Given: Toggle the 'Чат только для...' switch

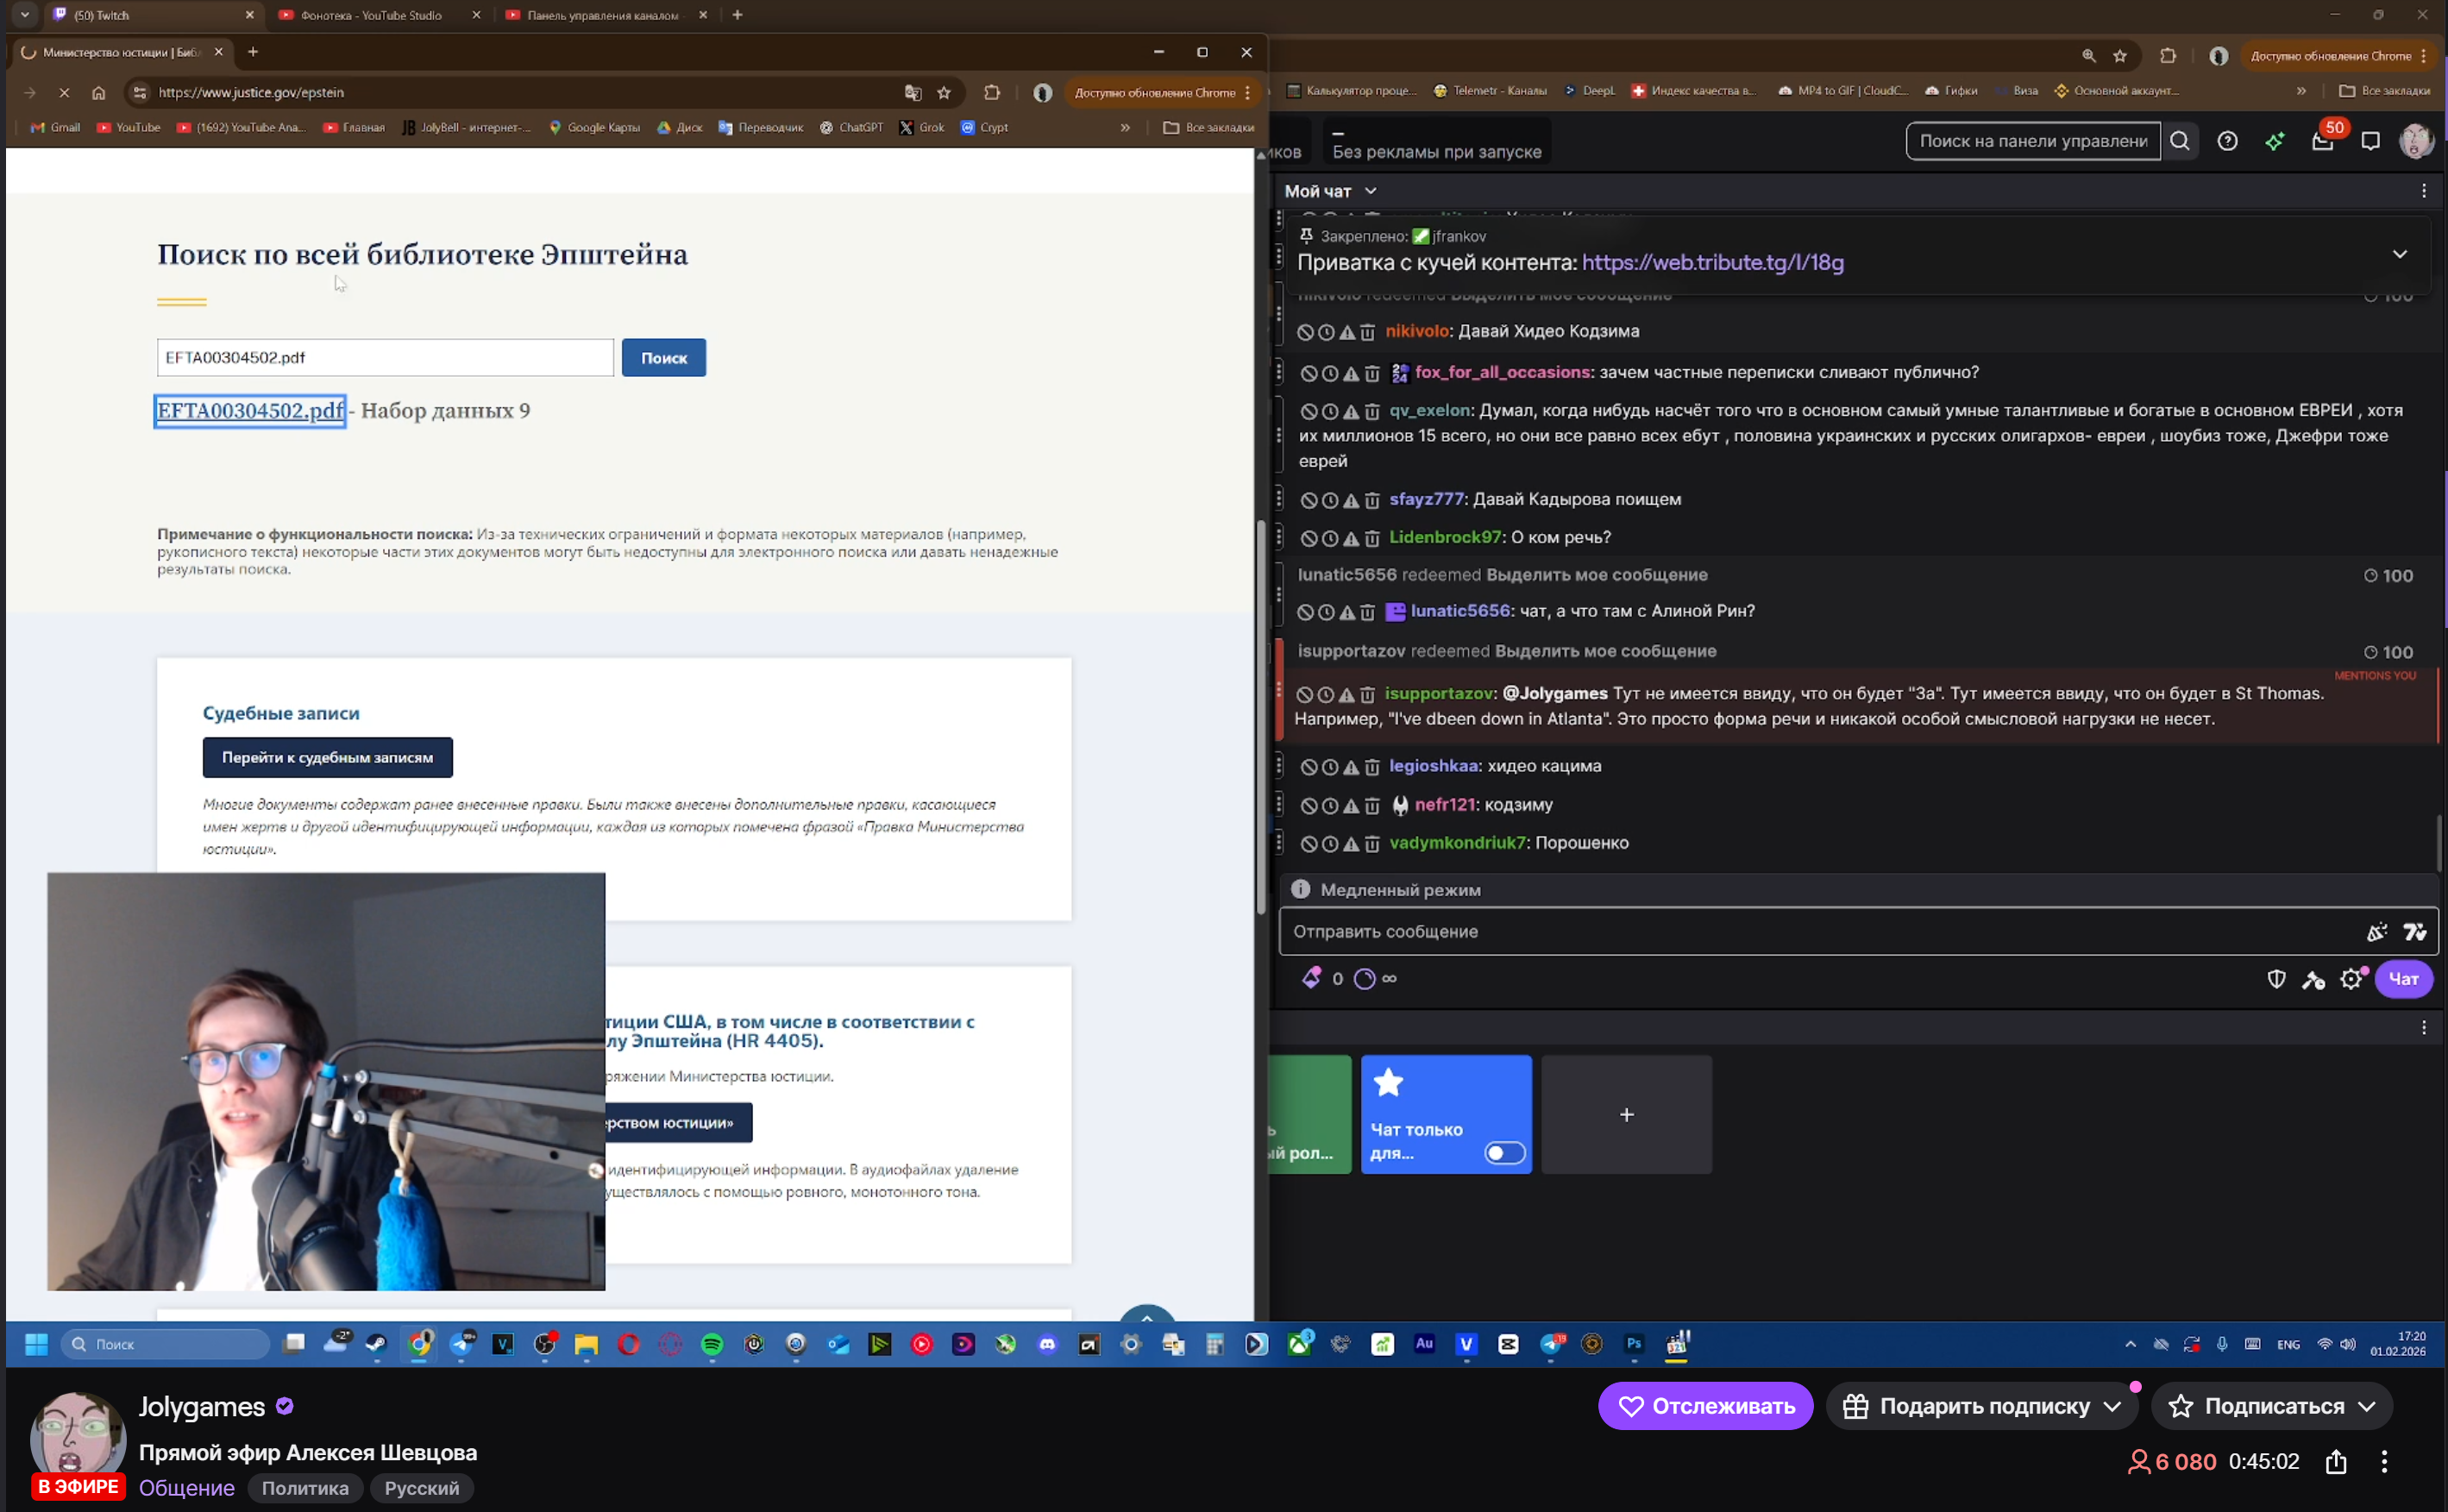Looking at the screenshot, I should pyautogui.click(x=1504, y=1153).
